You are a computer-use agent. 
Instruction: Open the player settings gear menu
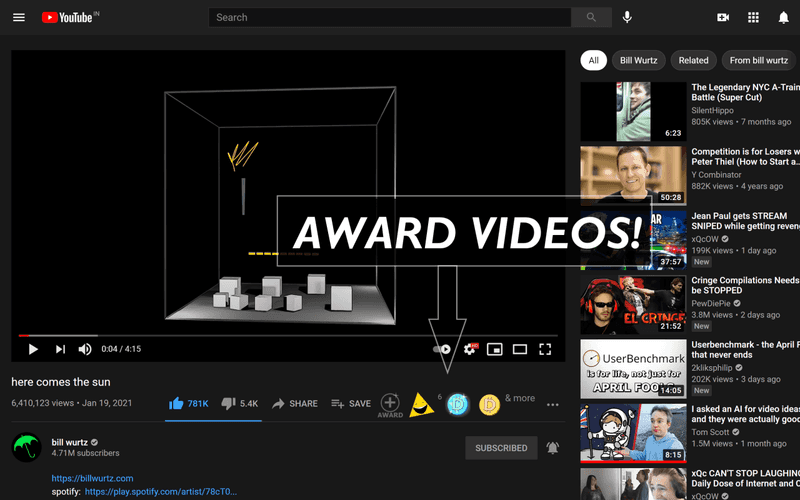tap(469, 349)
